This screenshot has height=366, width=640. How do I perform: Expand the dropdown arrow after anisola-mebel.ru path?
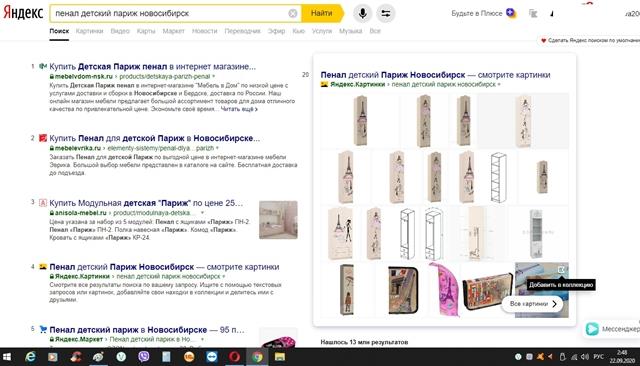[202, 213]
